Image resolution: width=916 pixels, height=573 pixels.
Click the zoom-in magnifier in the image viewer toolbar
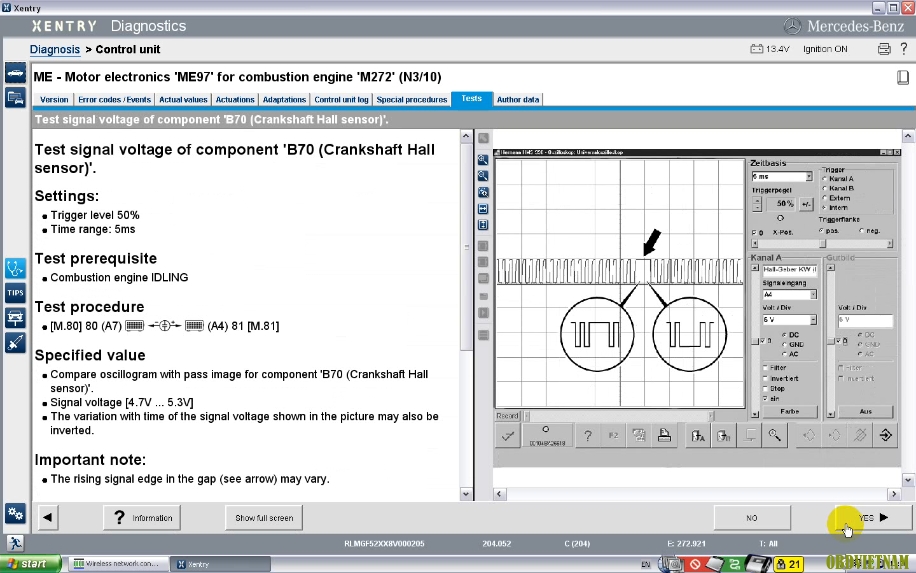point(483,159)
